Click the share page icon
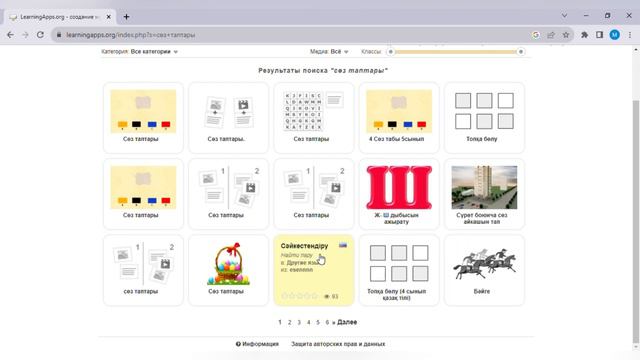 (551, 35)
